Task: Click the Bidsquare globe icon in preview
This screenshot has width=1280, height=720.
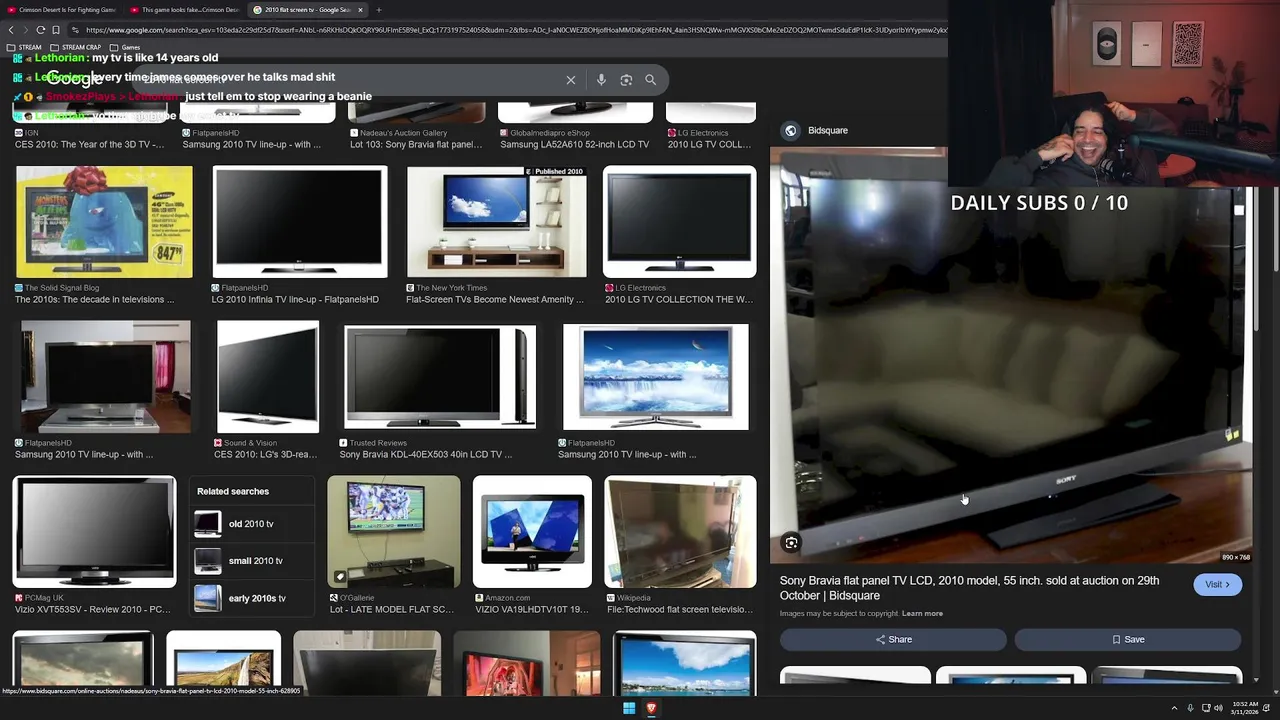Action: click(791, 130)
